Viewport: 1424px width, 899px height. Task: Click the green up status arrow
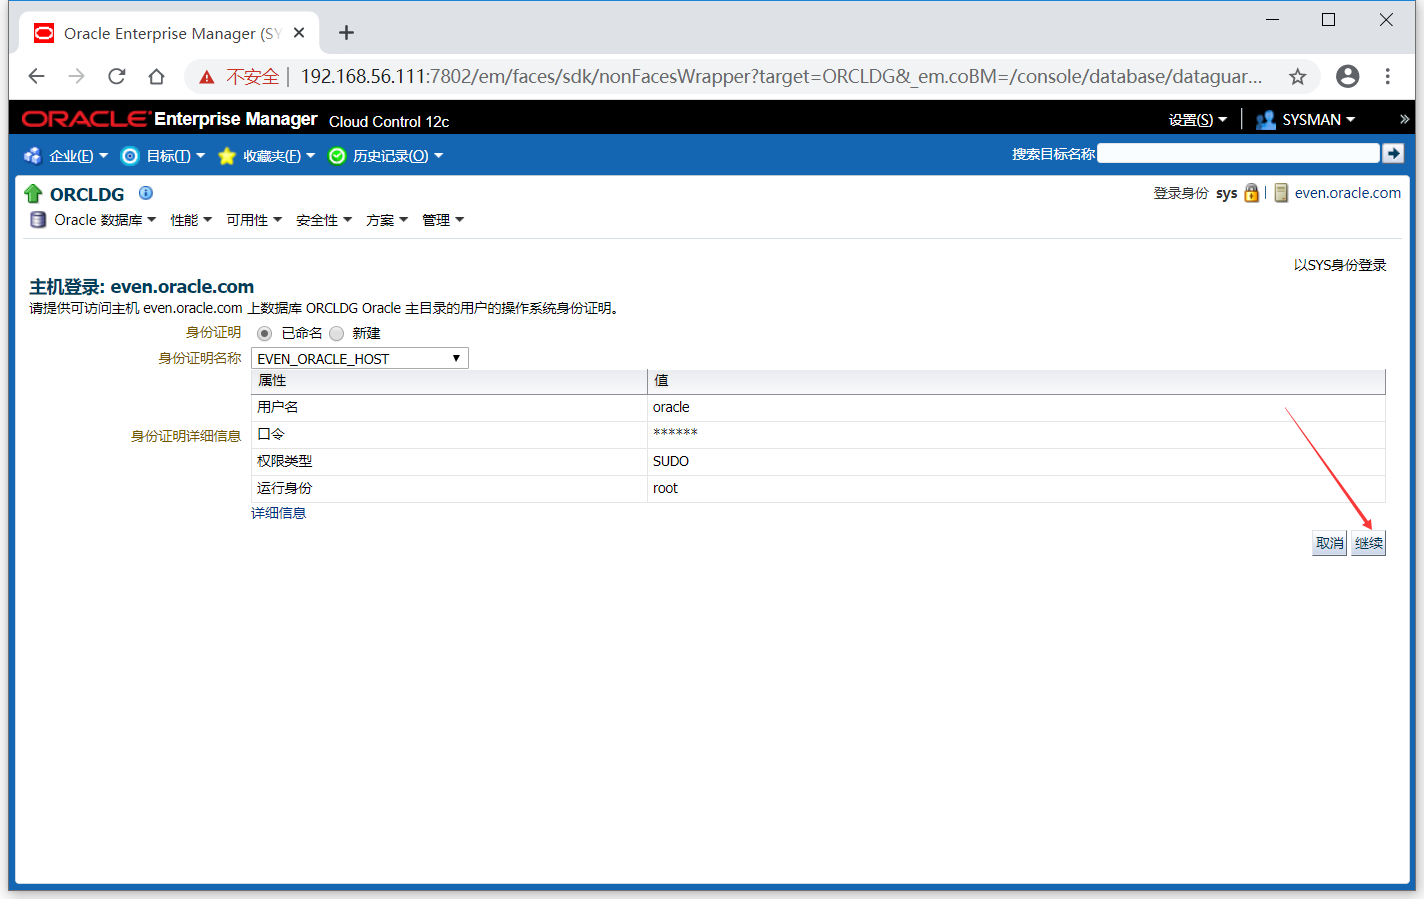(x=33, y=194)
